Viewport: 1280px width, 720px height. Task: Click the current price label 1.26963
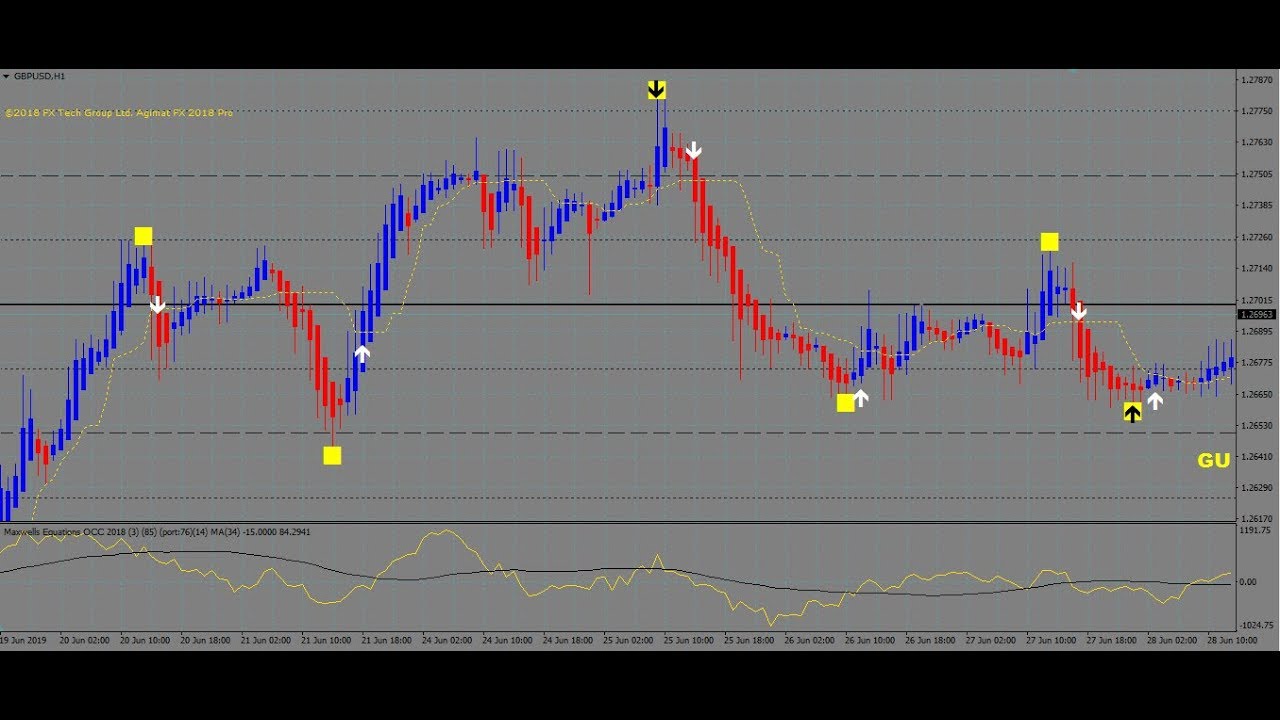(1257, 314)
